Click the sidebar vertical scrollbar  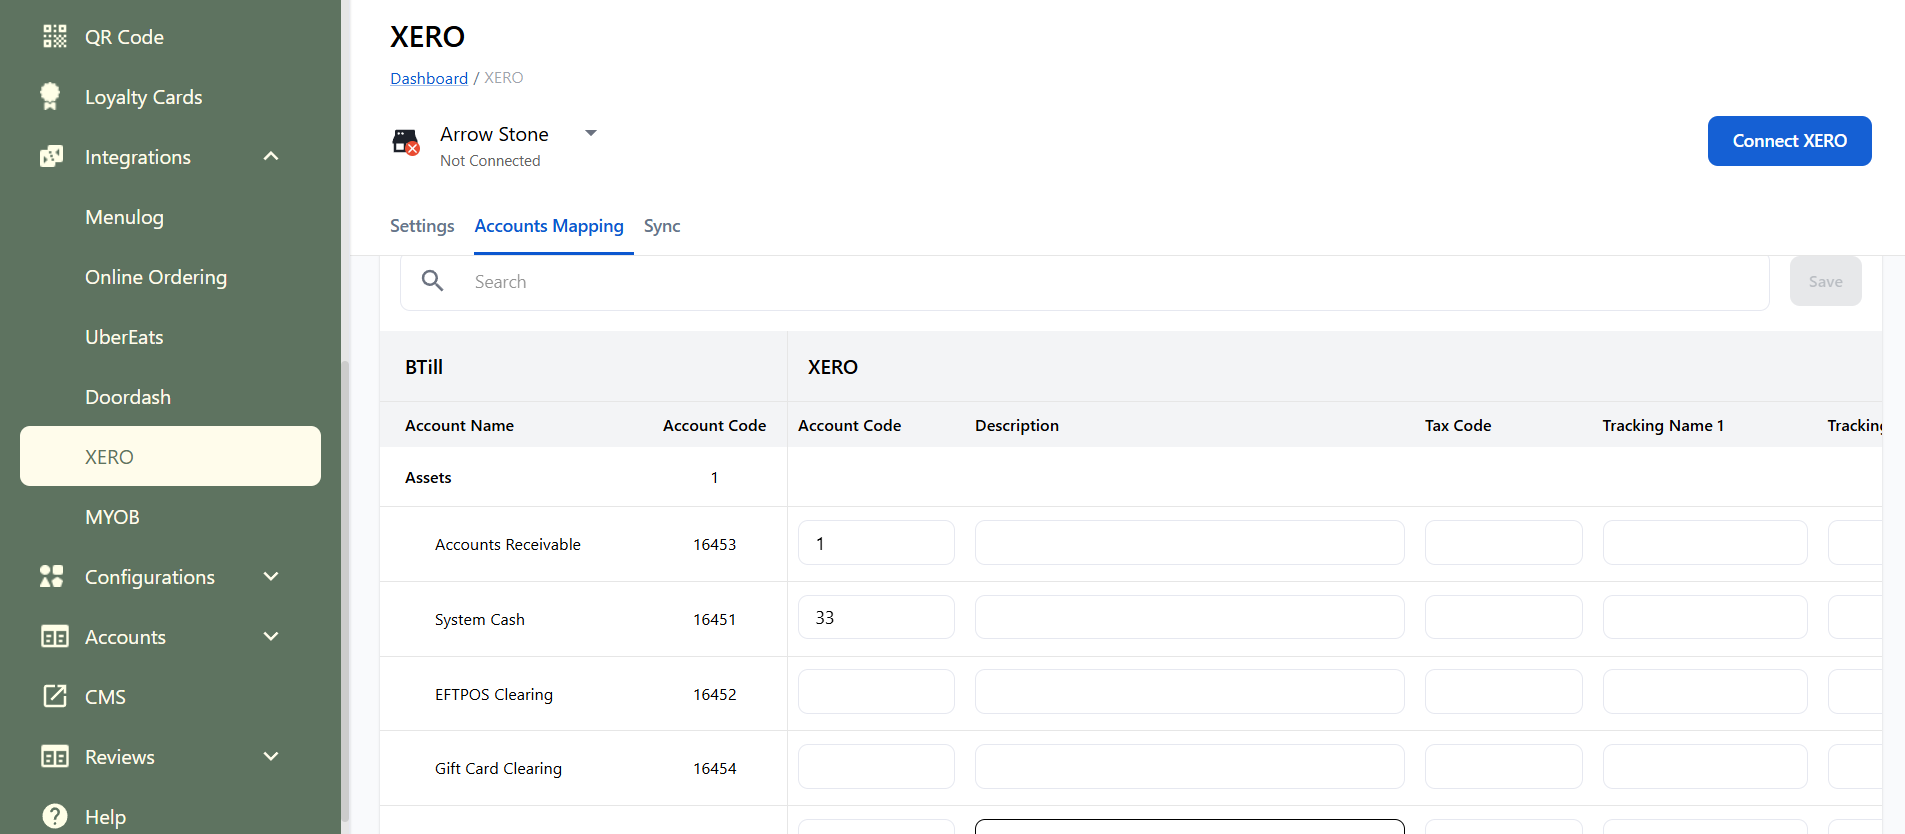[346, 590]
